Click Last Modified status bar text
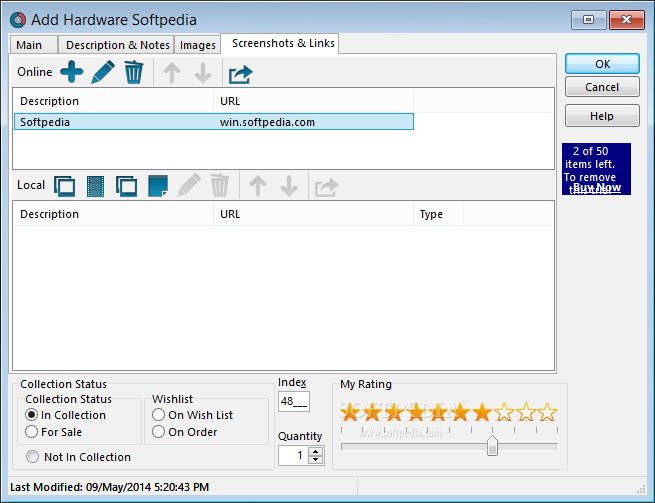Viewport: 655px width, 503px height. click(x=109, y=487)
